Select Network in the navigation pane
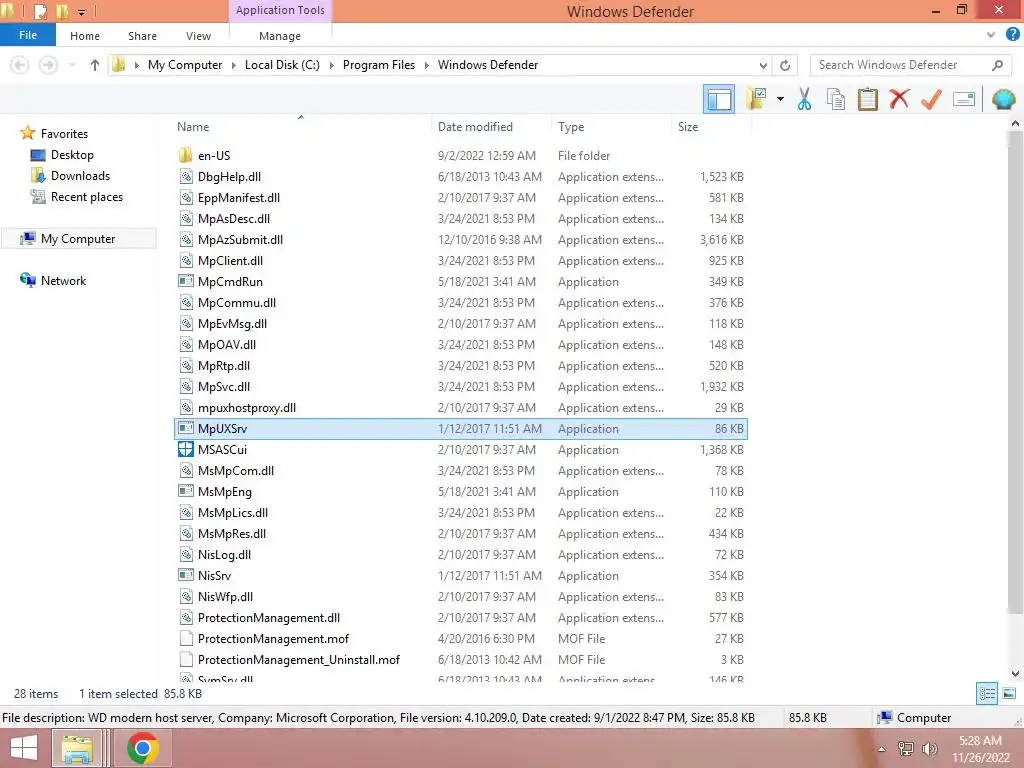The image size is (1024, 768). (63, 281)
